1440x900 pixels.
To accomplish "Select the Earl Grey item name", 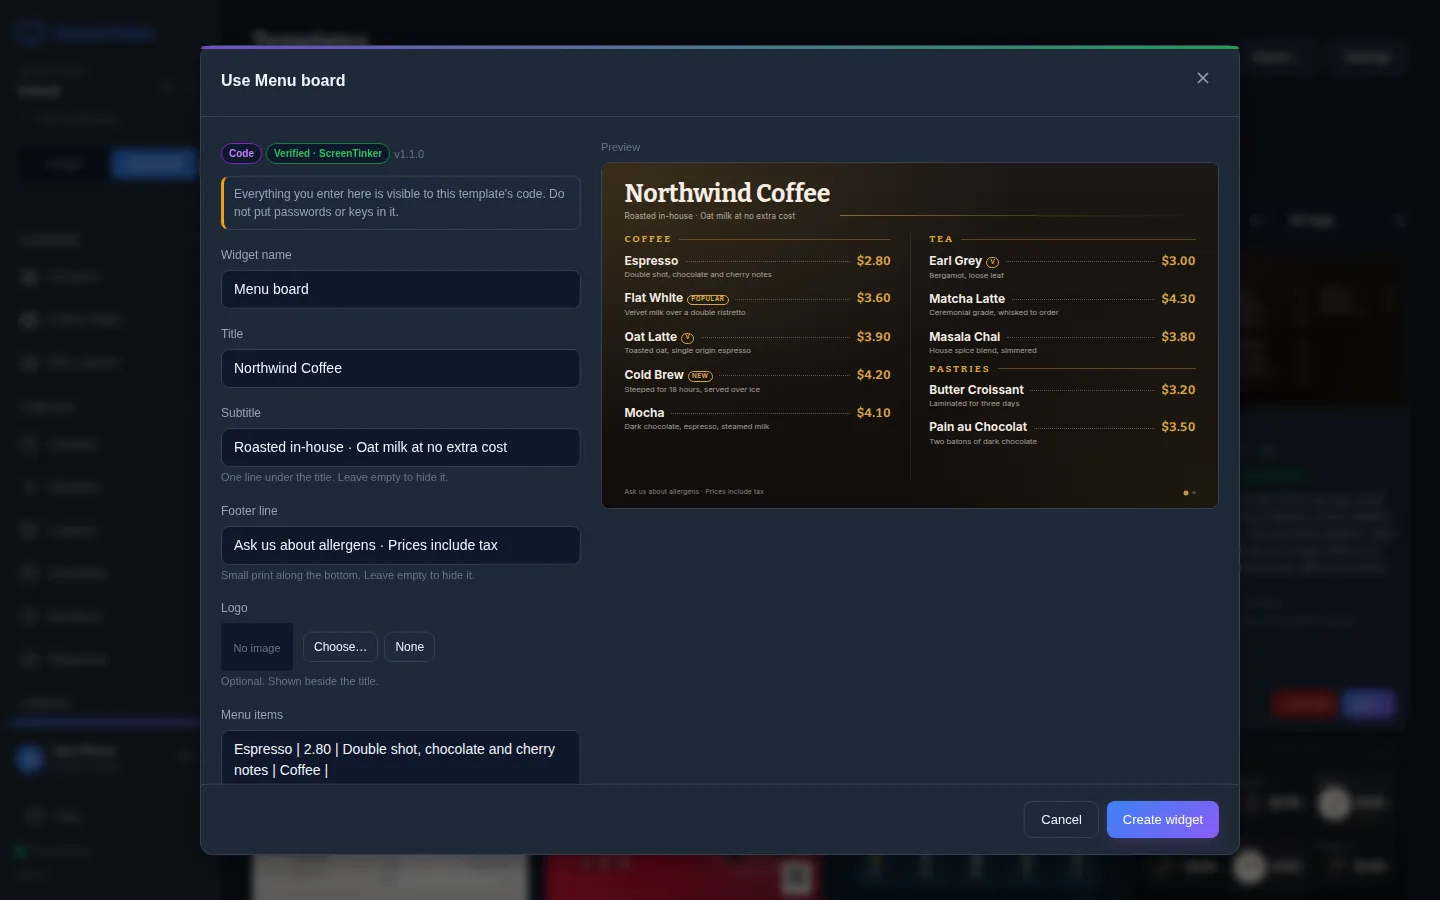I will 955,261.
